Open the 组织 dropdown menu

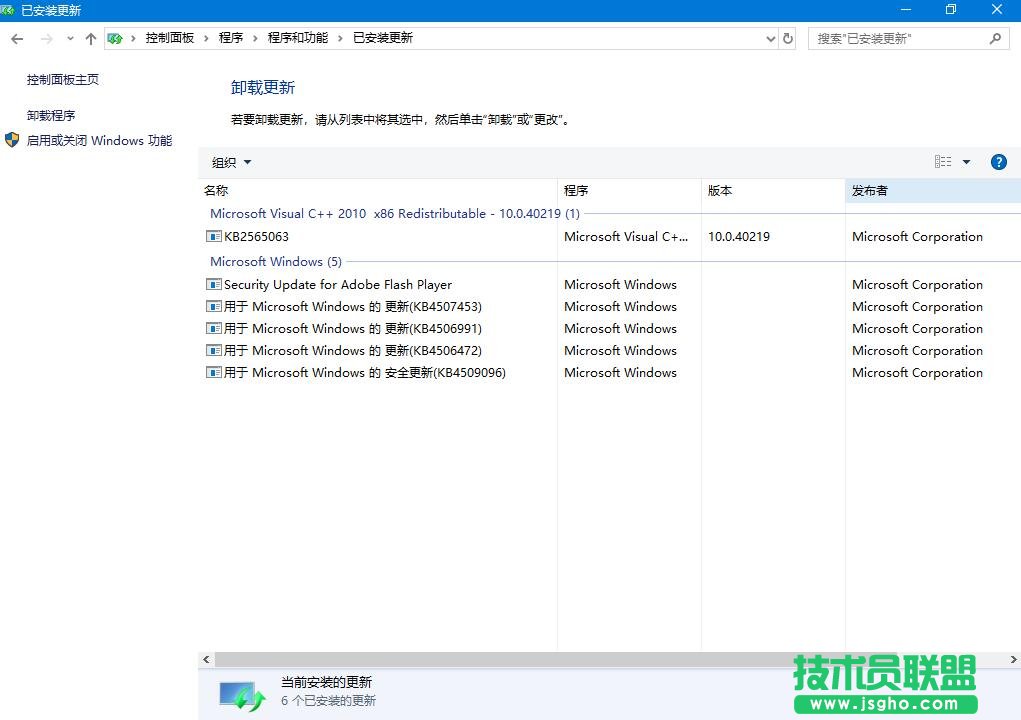point(231,161)
